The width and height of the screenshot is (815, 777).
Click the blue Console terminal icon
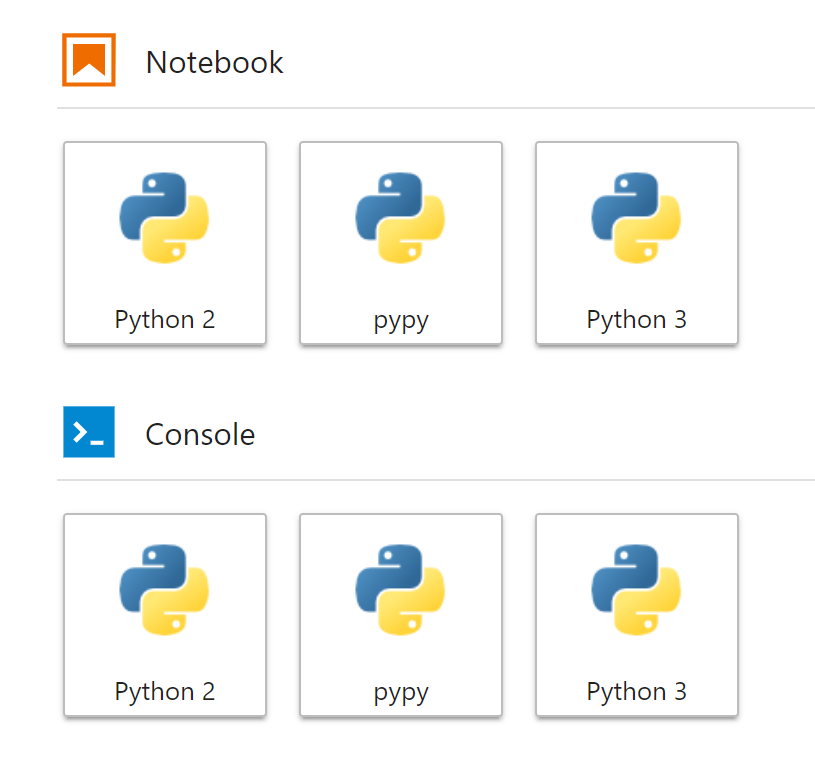89,433
